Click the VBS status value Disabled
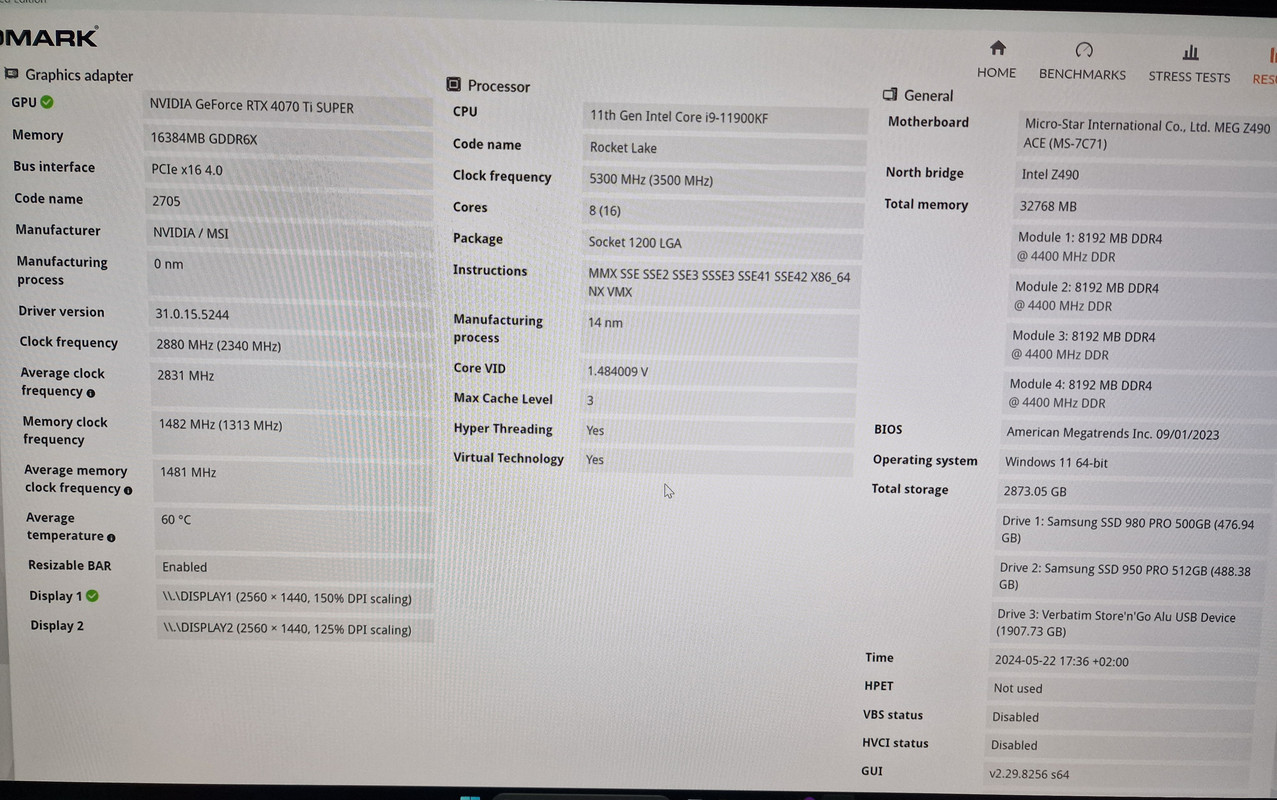 click(1015, 717)
